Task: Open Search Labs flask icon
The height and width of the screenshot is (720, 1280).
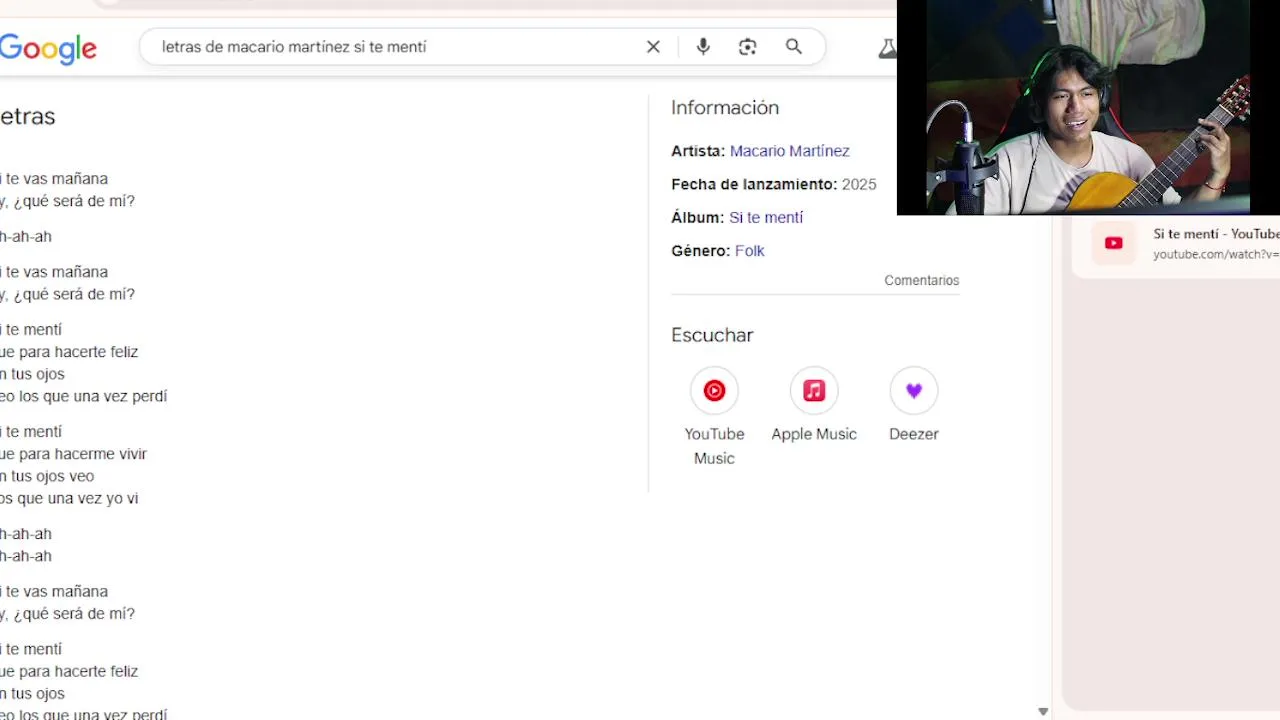Action: 887,47
